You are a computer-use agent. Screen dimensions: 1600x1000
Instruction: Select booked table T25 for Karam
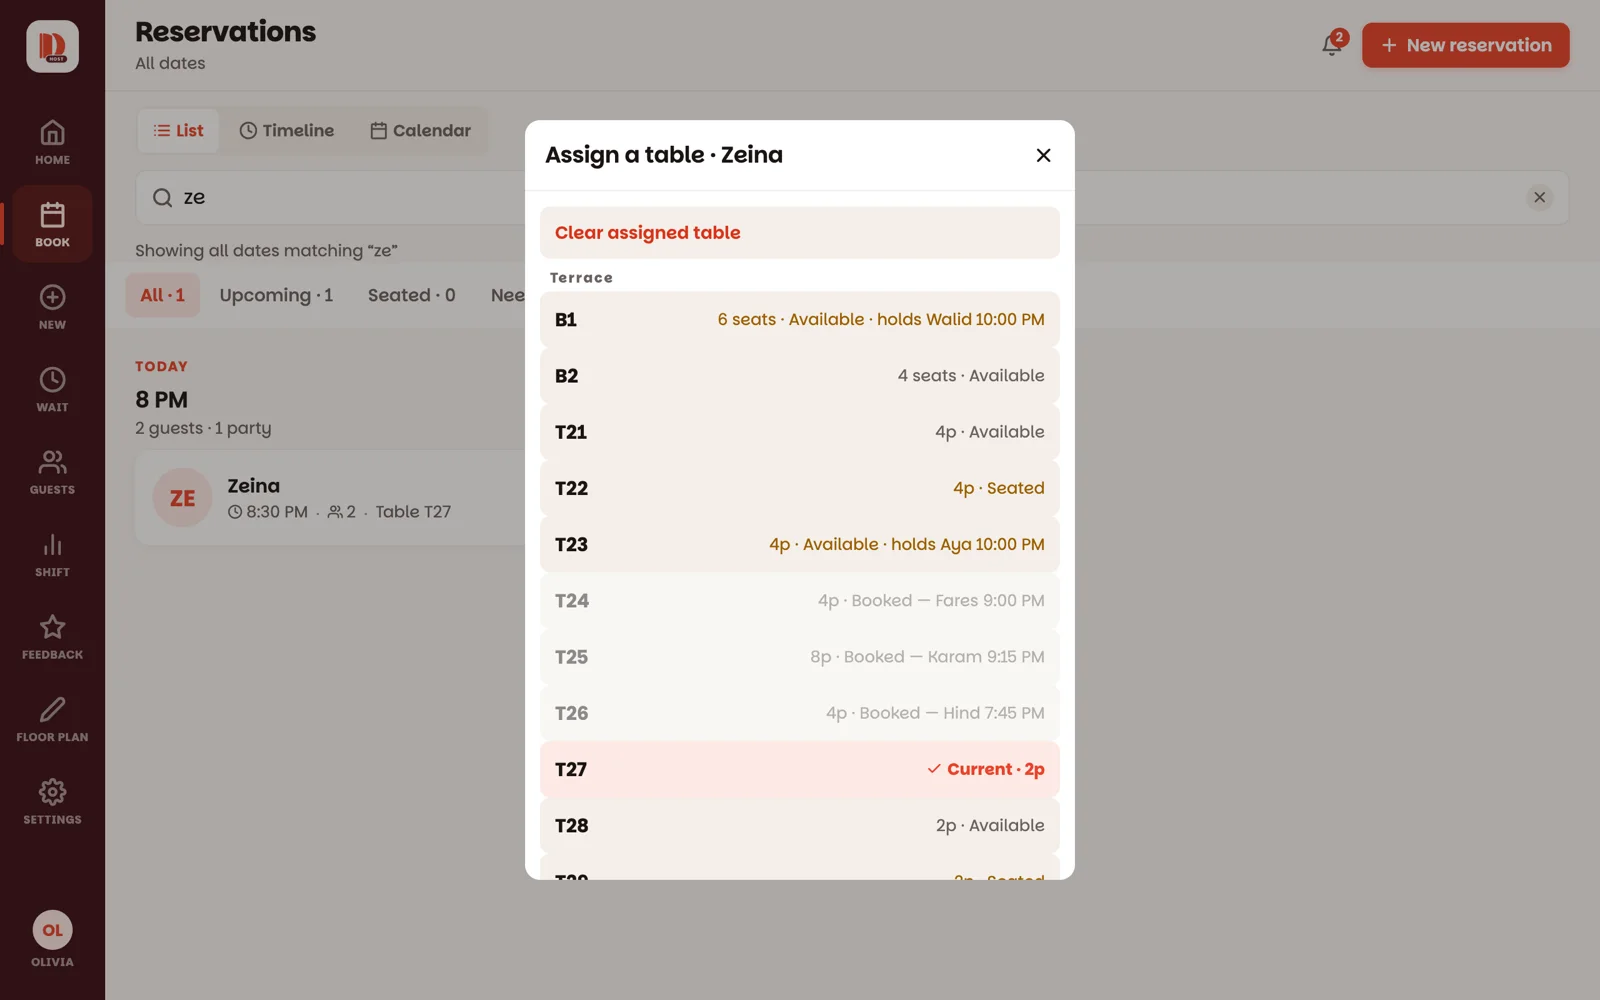(x=799, y=657)
